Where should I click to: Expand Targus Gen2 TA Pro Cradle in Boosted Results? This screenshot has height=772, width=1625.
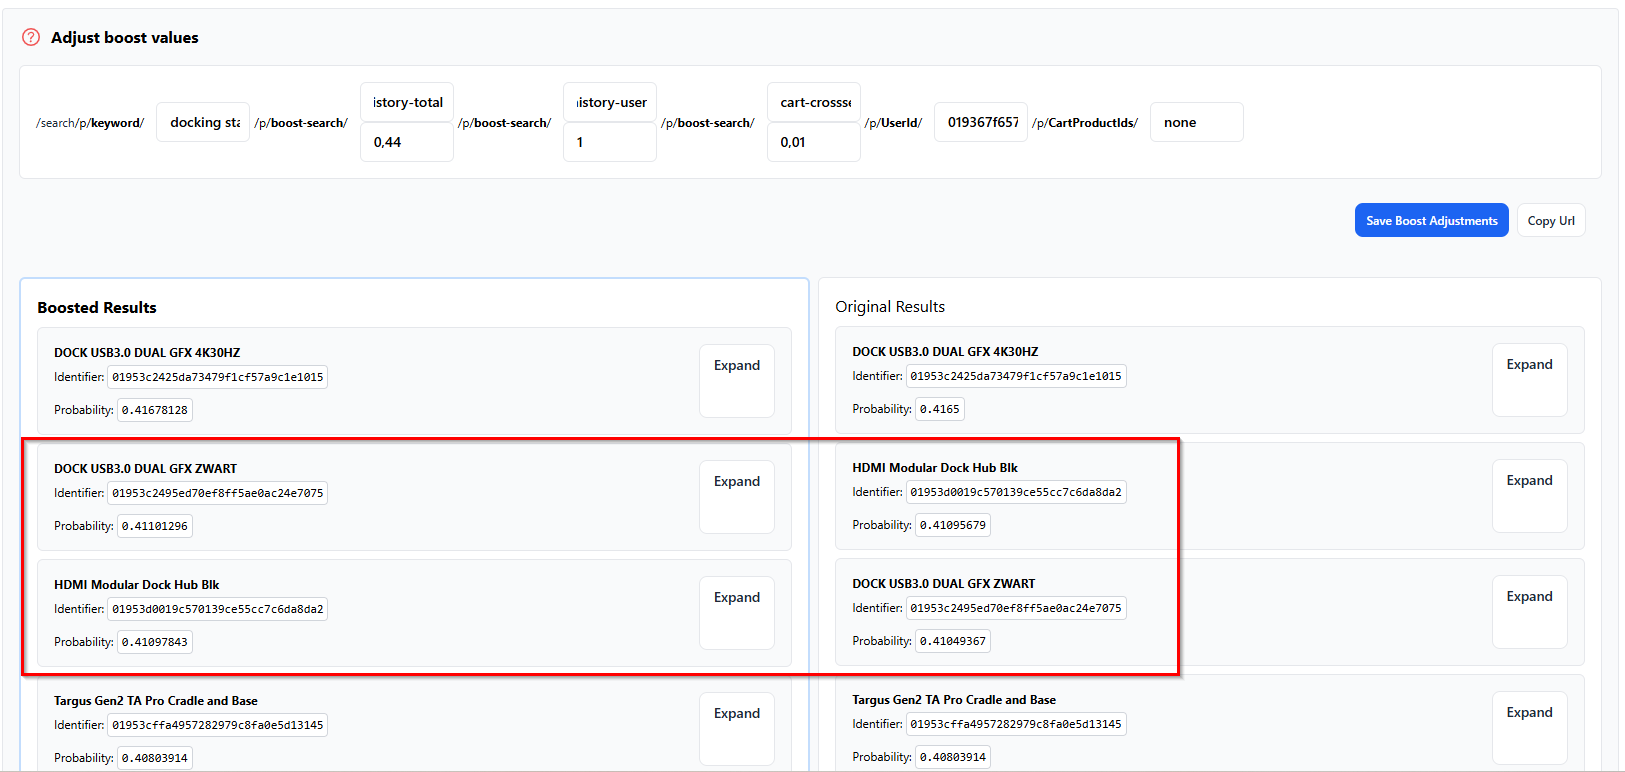pos(737,729)
